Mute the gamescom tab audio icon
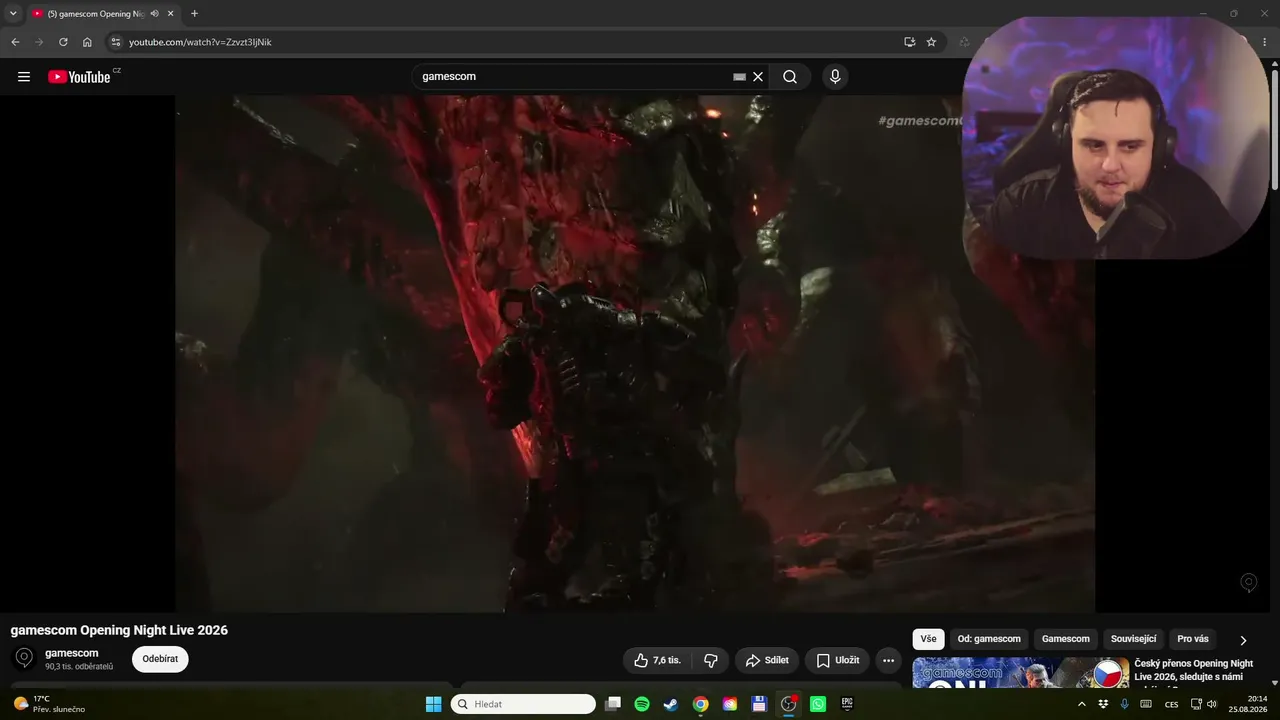Image resolution: width=1280 pixels, height=720 pixels. 154,13
